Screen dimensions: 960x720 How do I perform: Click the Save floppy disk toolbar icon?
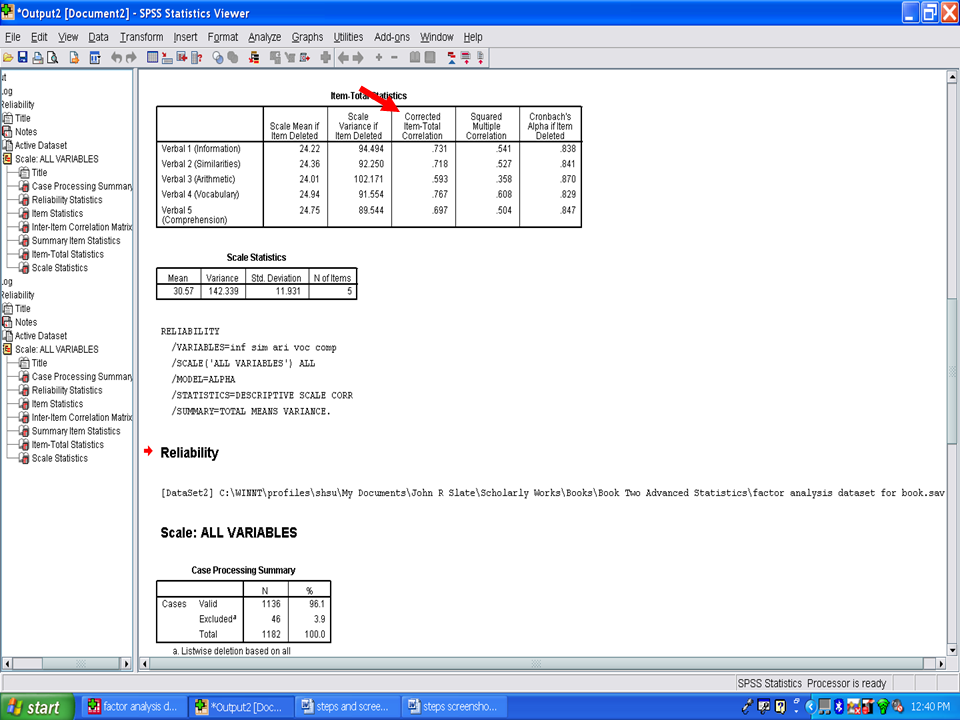[x=22, y=58]
